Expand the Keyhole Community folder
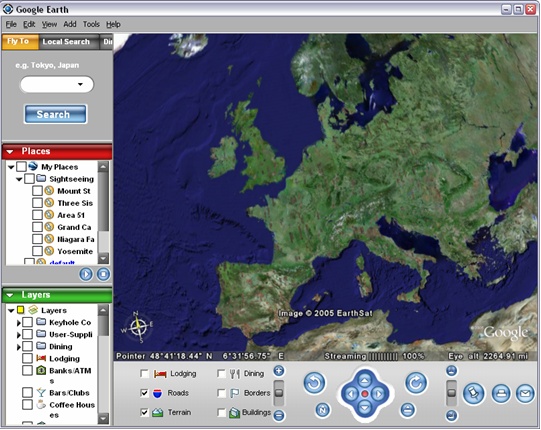The height and width of the screenshot is (430, 541). (x=19, y=323)
